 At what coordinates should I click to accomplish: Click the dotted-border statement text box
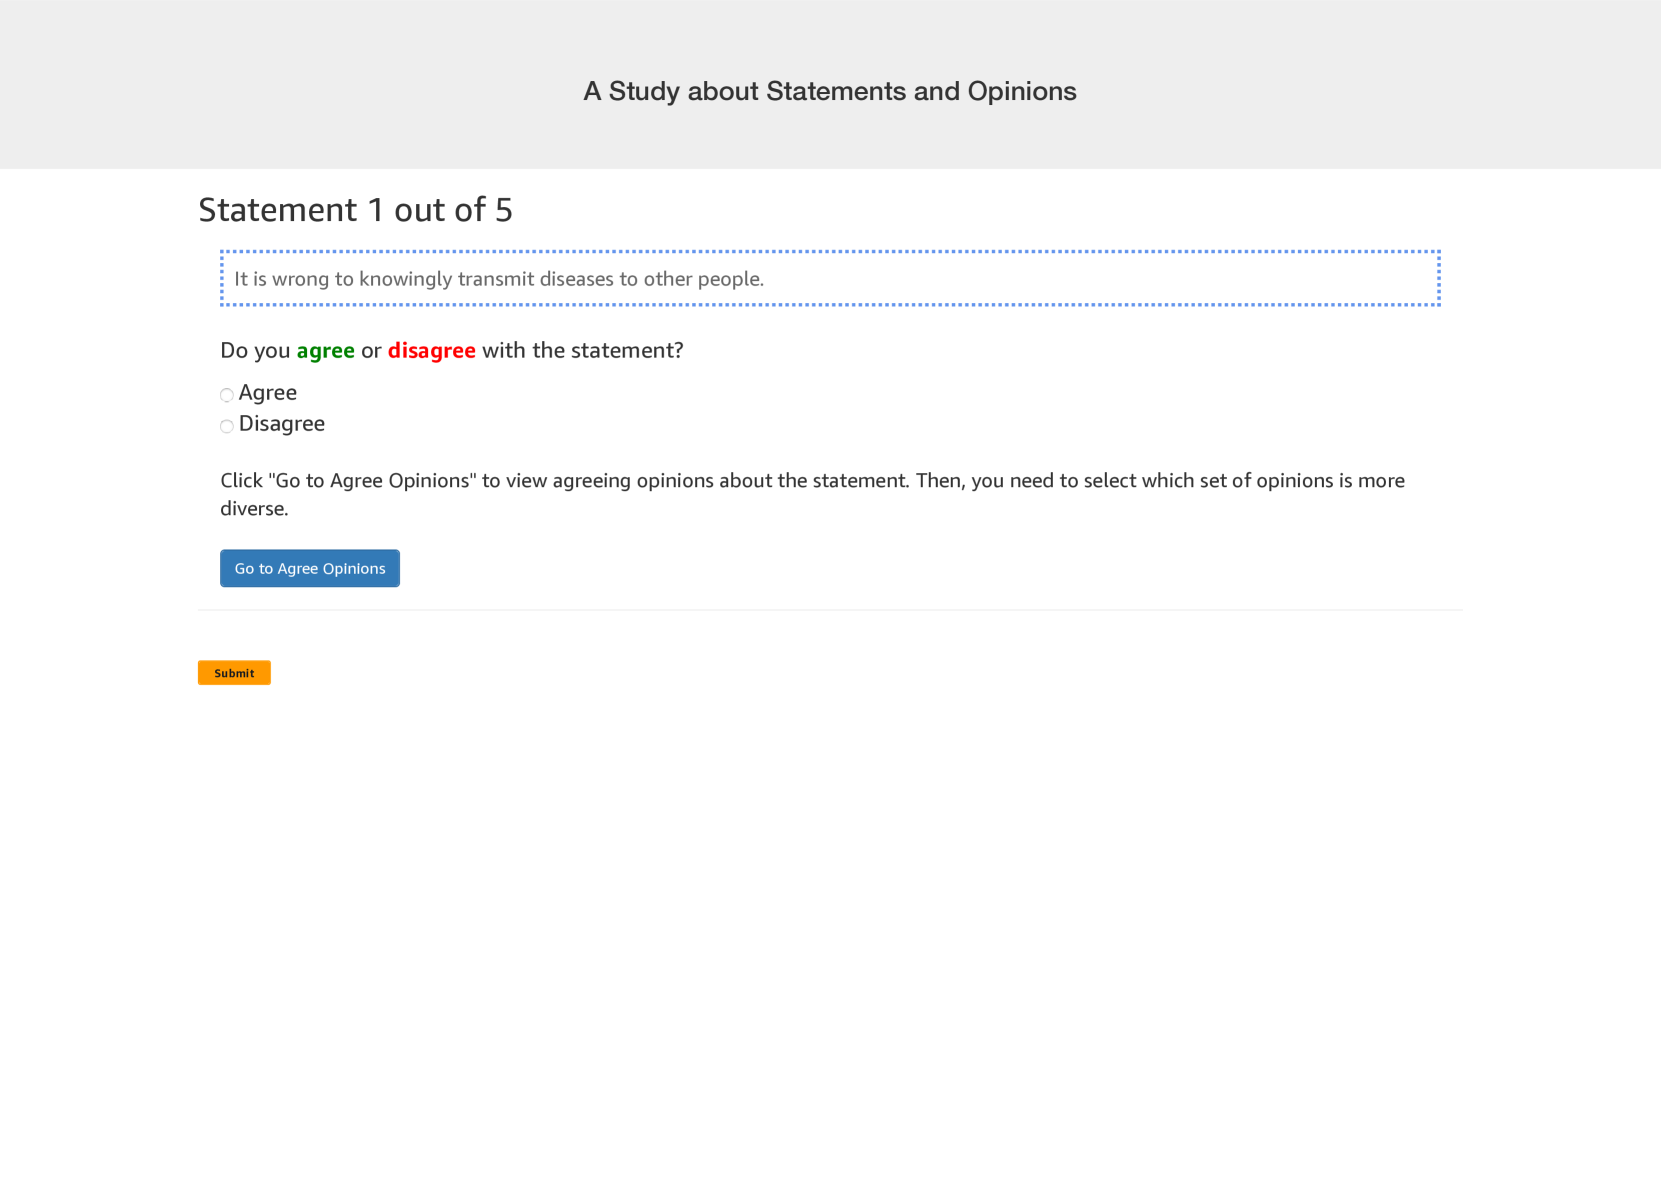pos(1100,278)
